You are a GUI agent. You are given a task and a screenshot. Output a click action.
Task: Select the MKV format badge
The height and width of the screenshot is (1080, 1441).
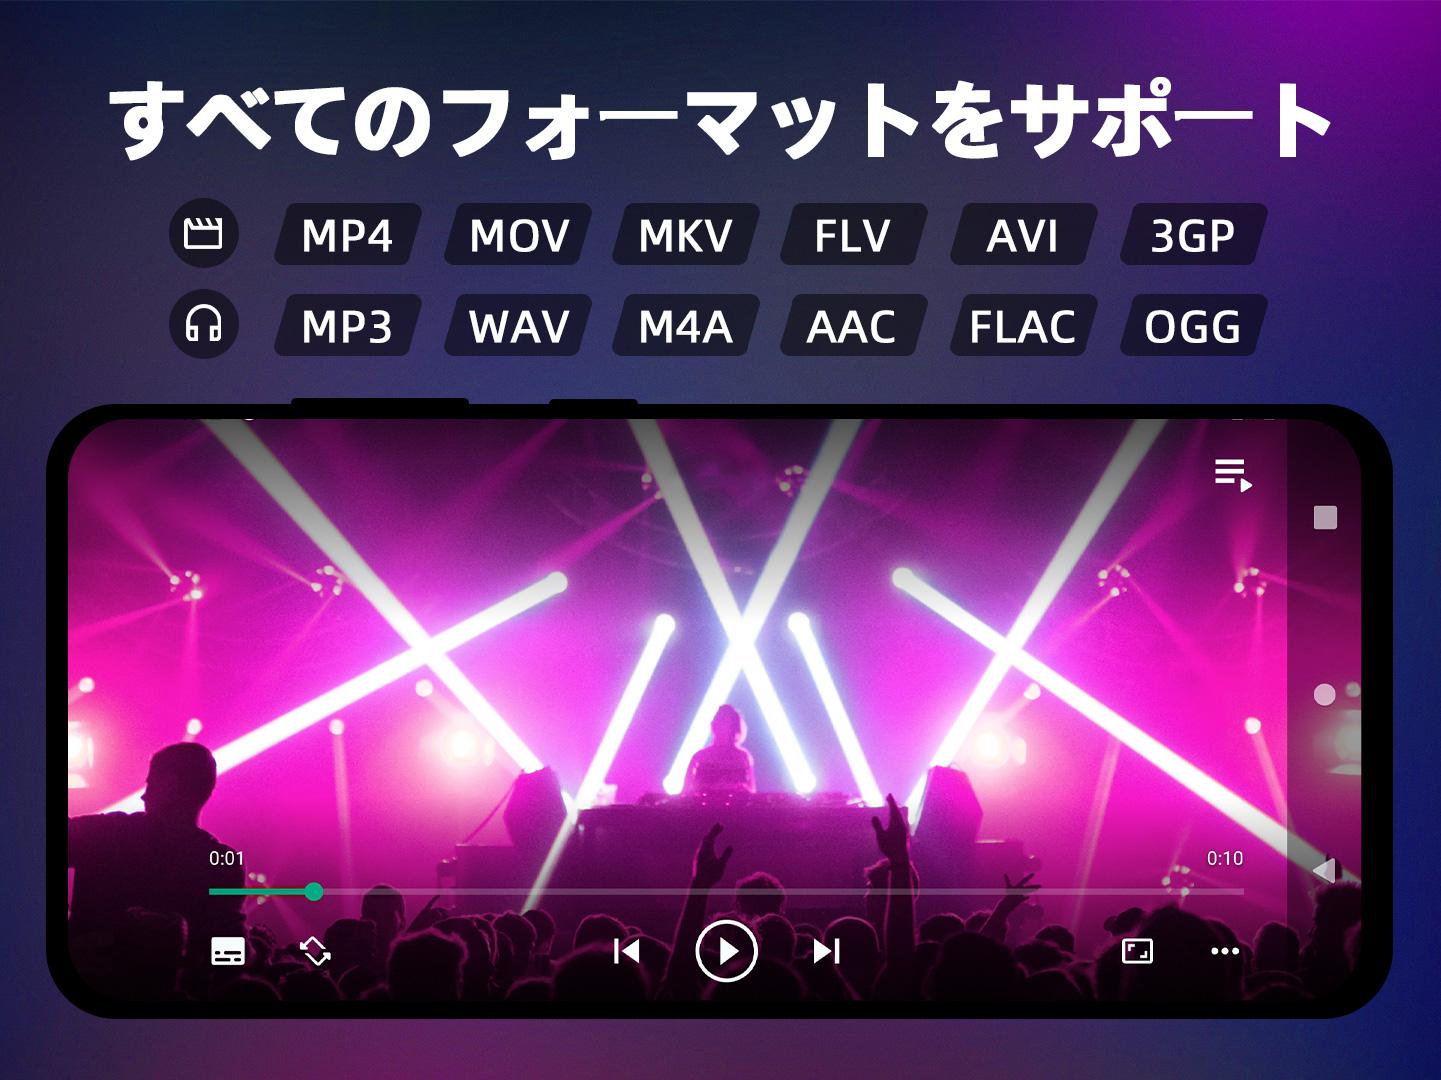point(686,235)
